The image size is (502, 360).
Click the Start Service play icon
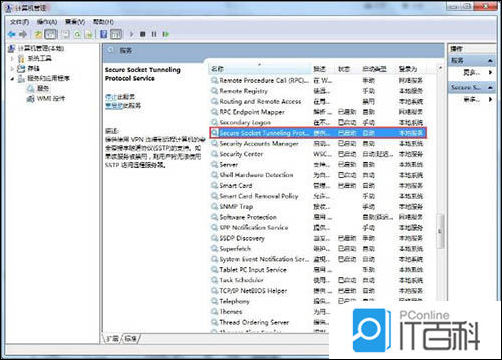pos(132,34)
